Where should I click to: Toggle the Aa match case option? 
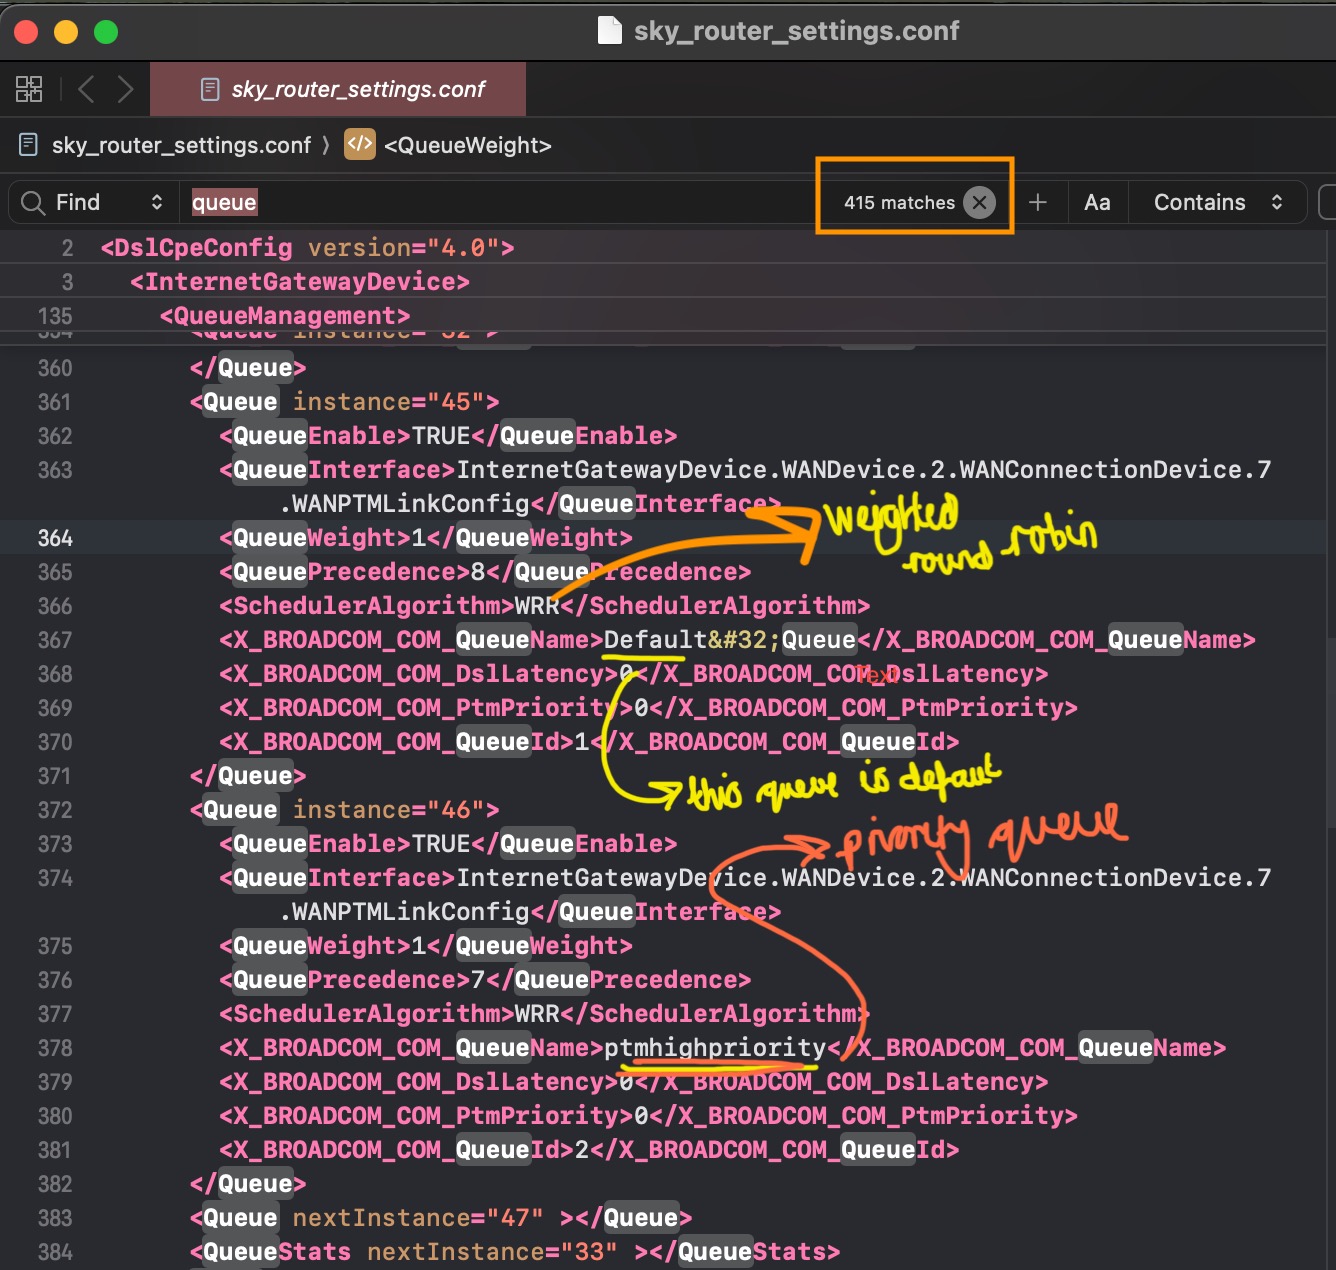(x=1097, y=203)
